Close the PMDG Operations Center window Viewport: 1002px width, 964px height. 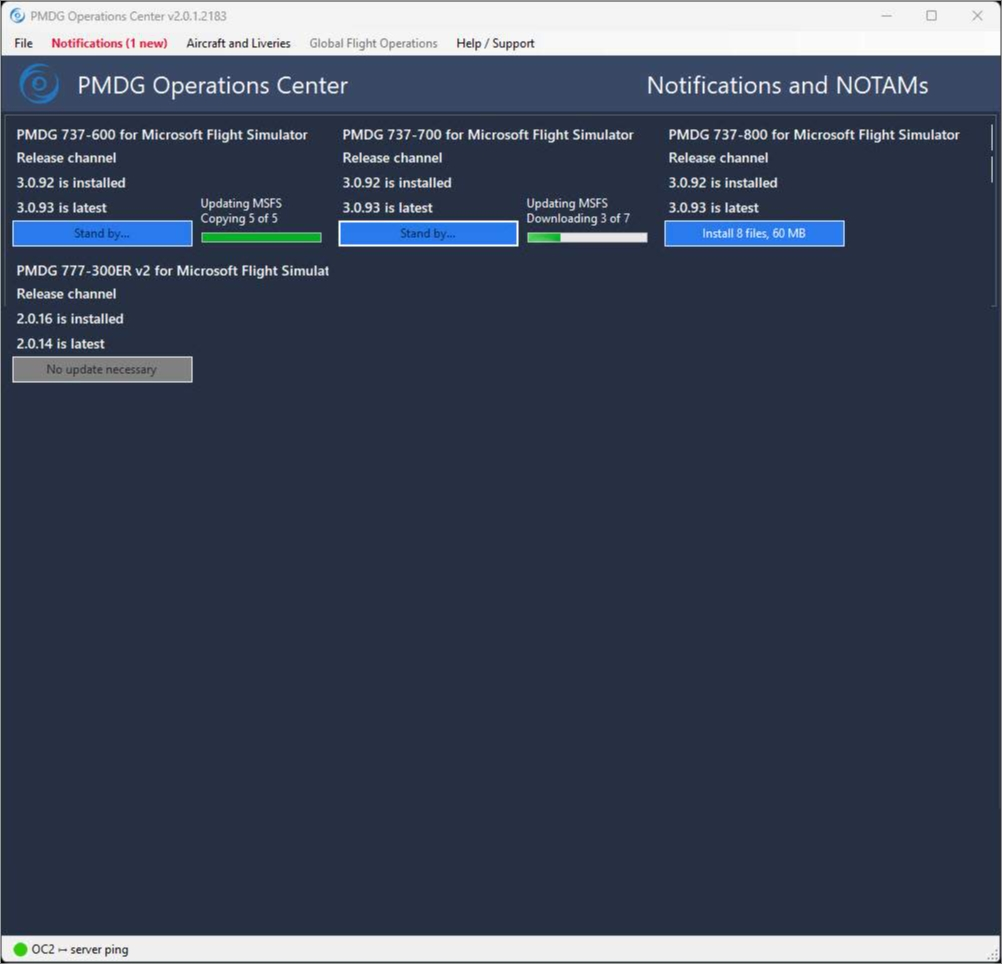click(977, 16)
